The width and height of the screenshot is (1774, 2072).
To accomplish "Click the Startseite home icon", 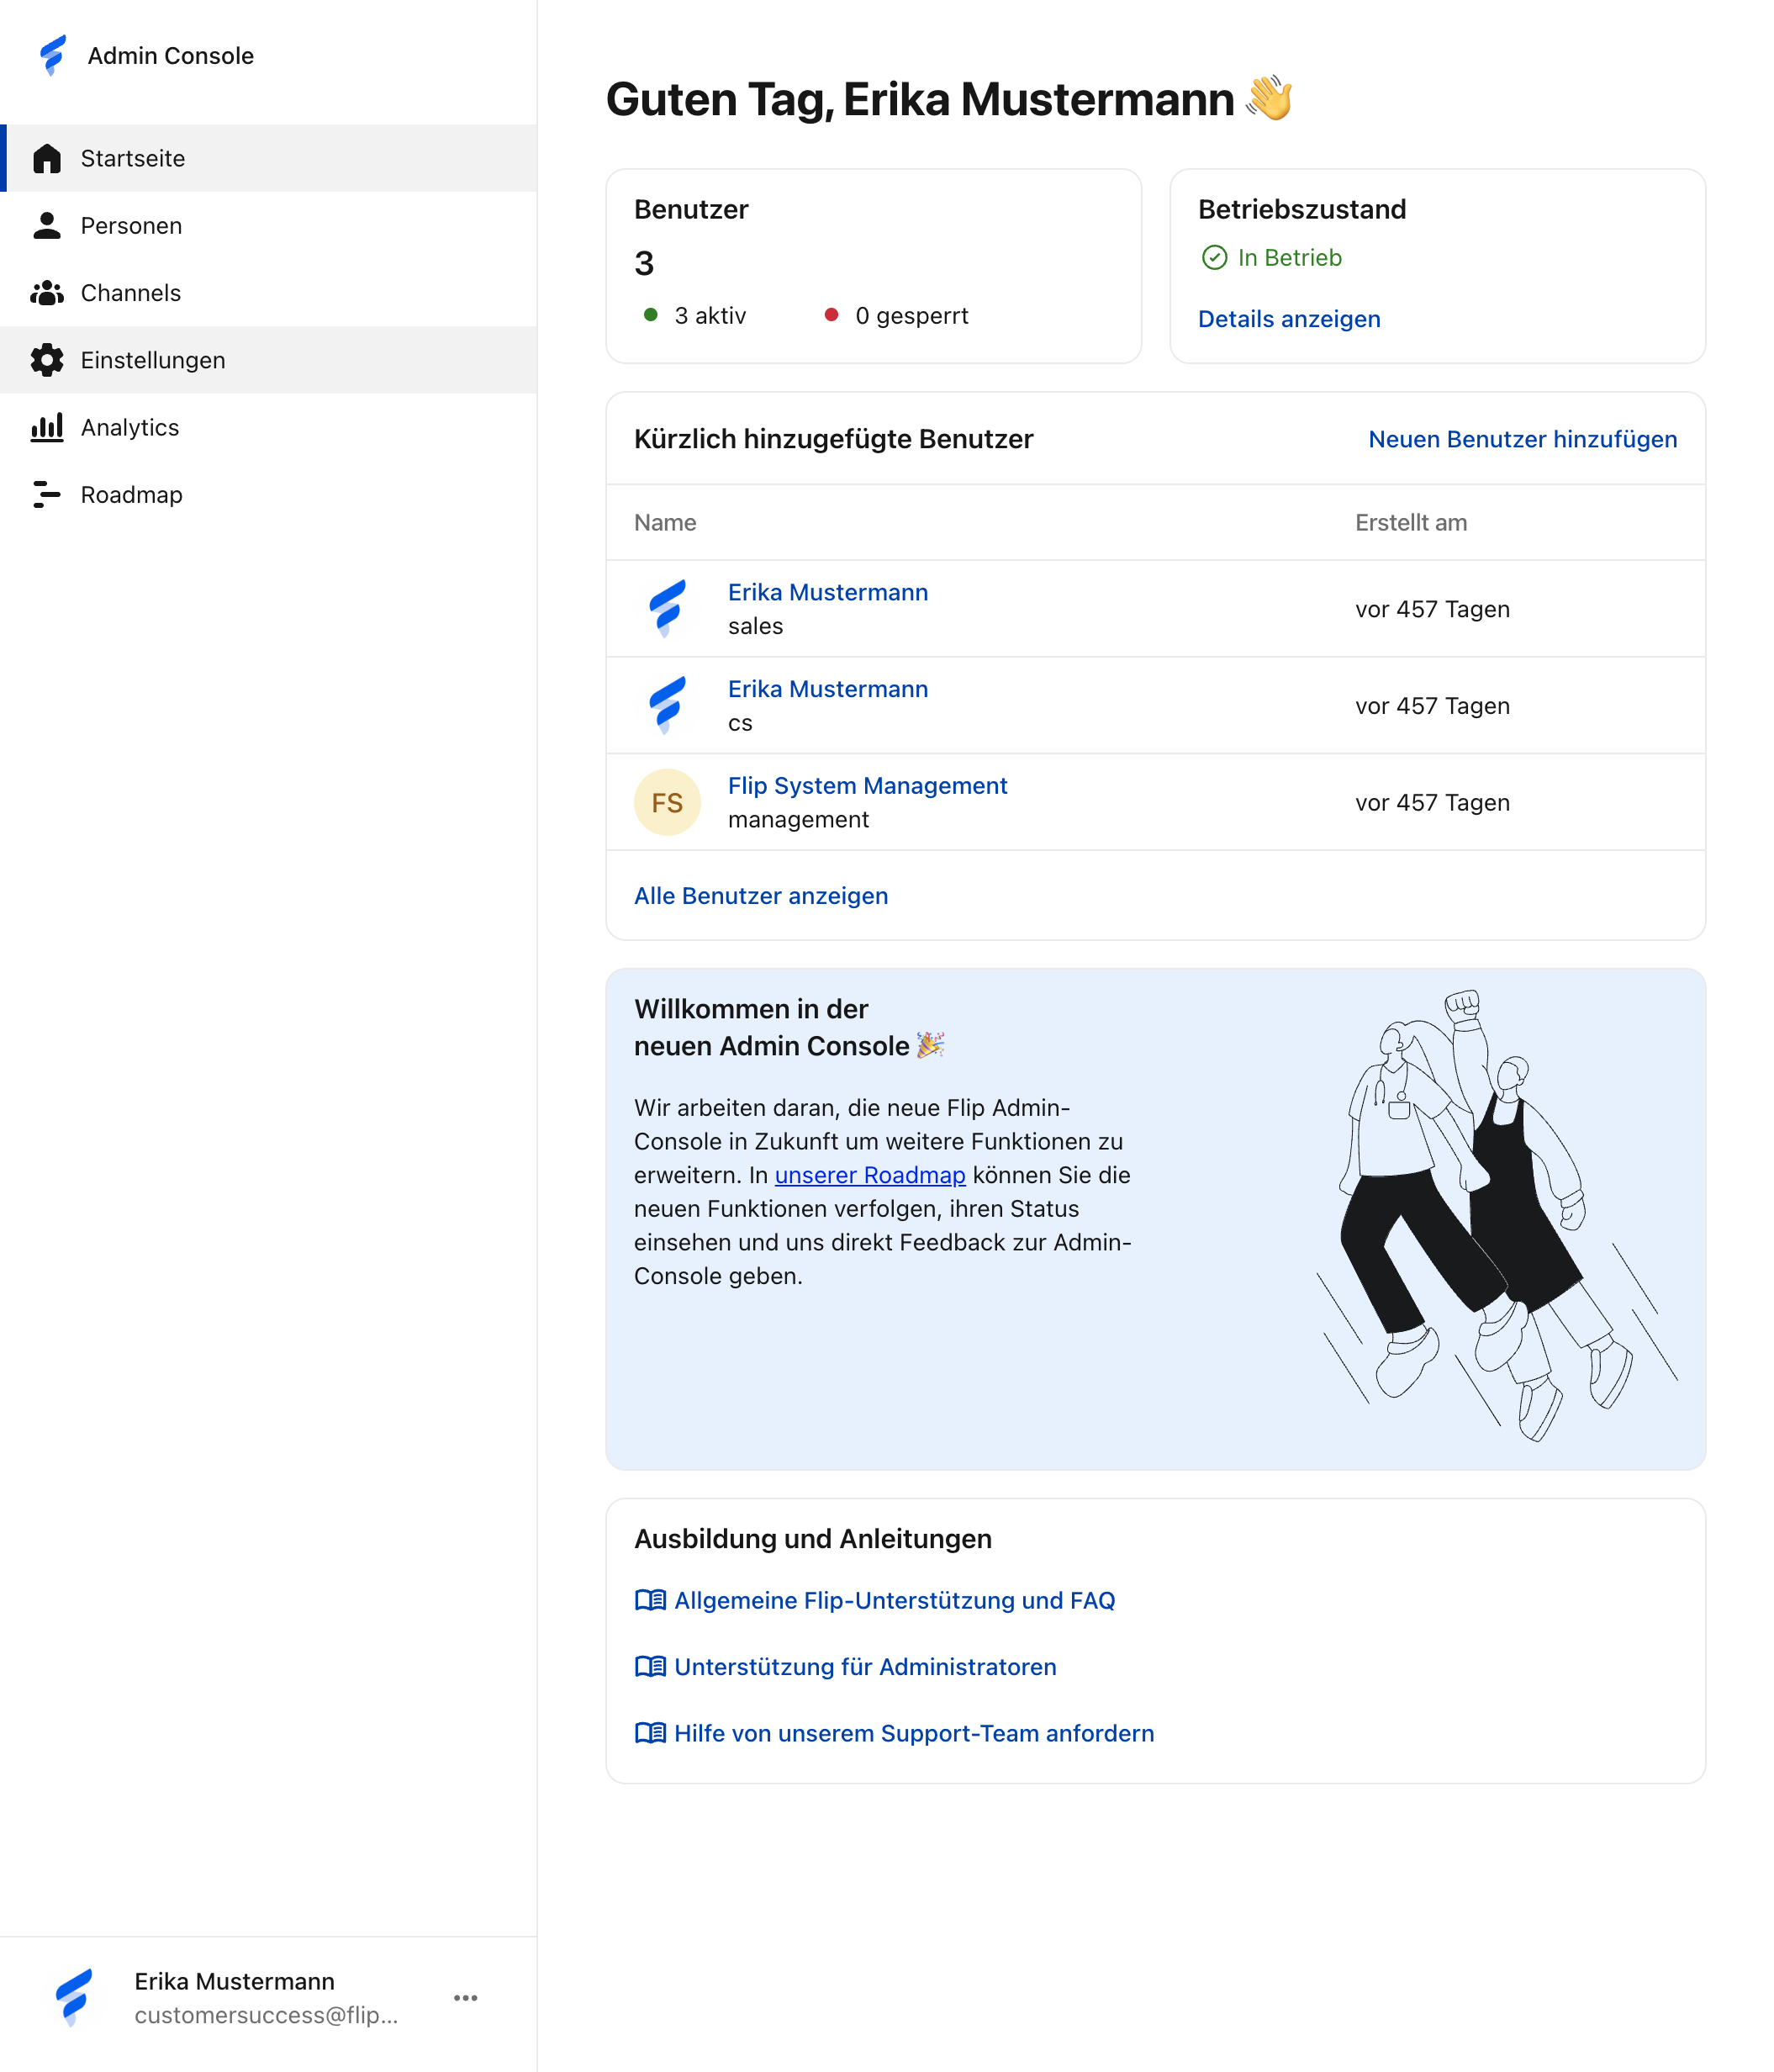I will pyautogui.click(x=47, y=158).
